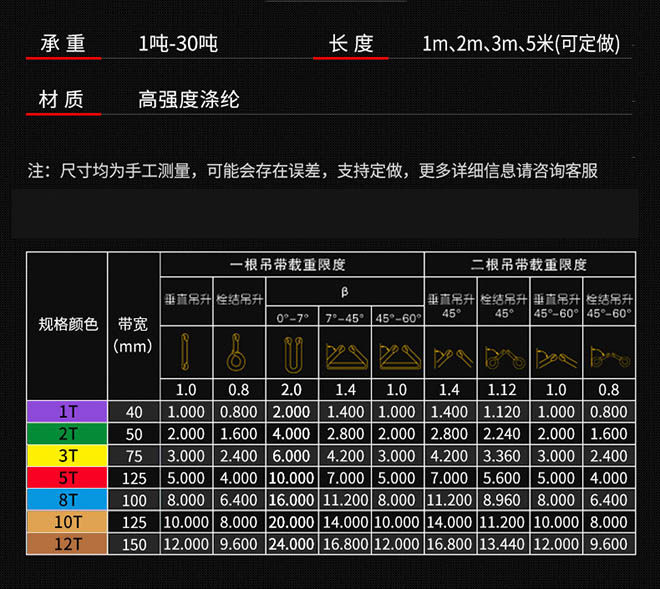Select the purple 1T color swatch

coord(67,411)
